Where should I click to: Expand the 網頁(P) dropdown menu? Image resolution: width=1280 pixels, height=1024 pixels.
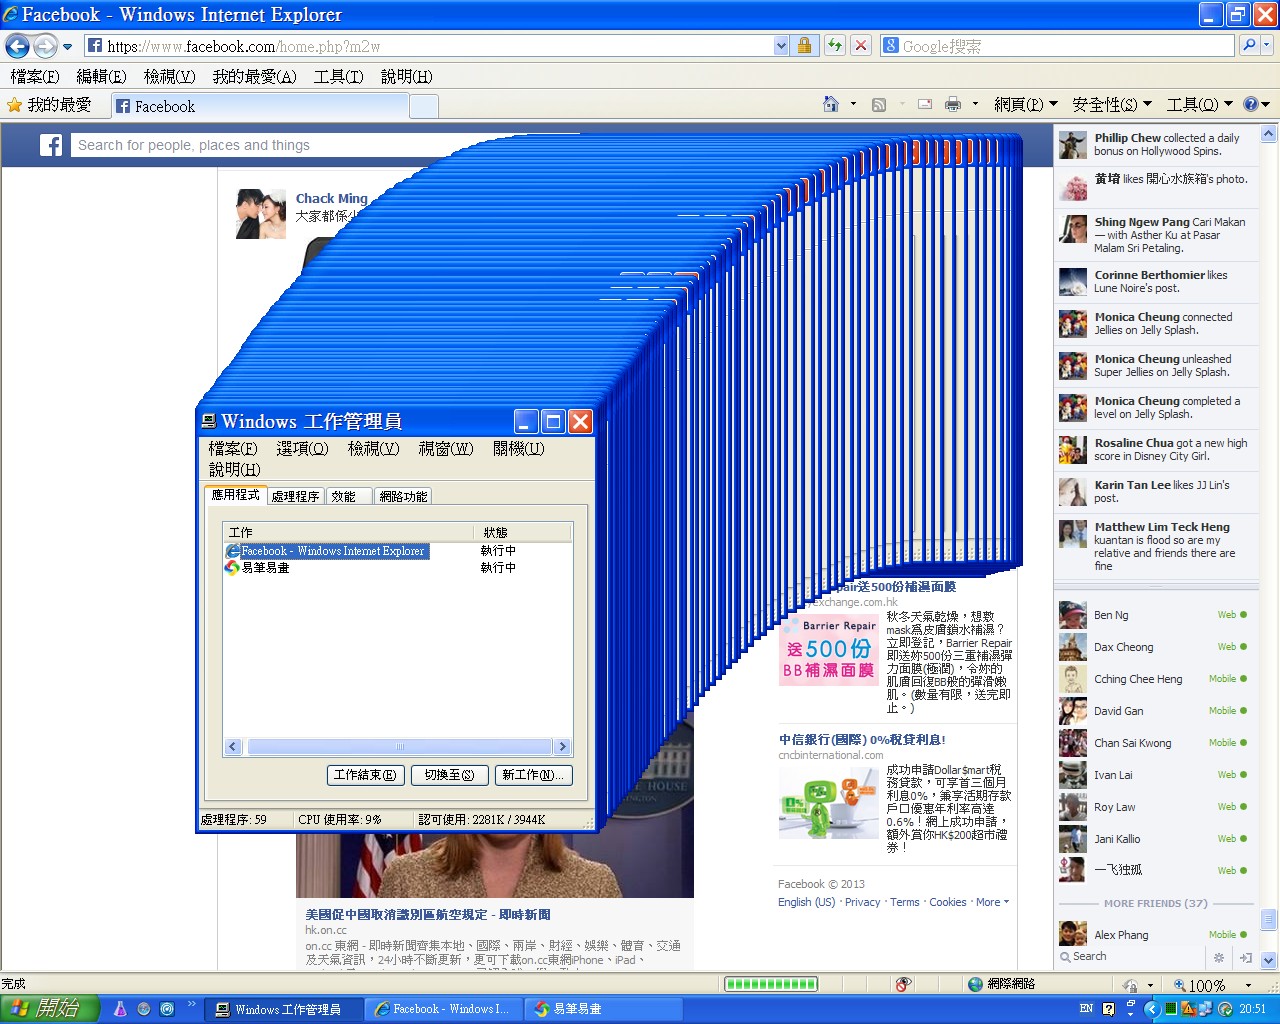[1025, 104]
